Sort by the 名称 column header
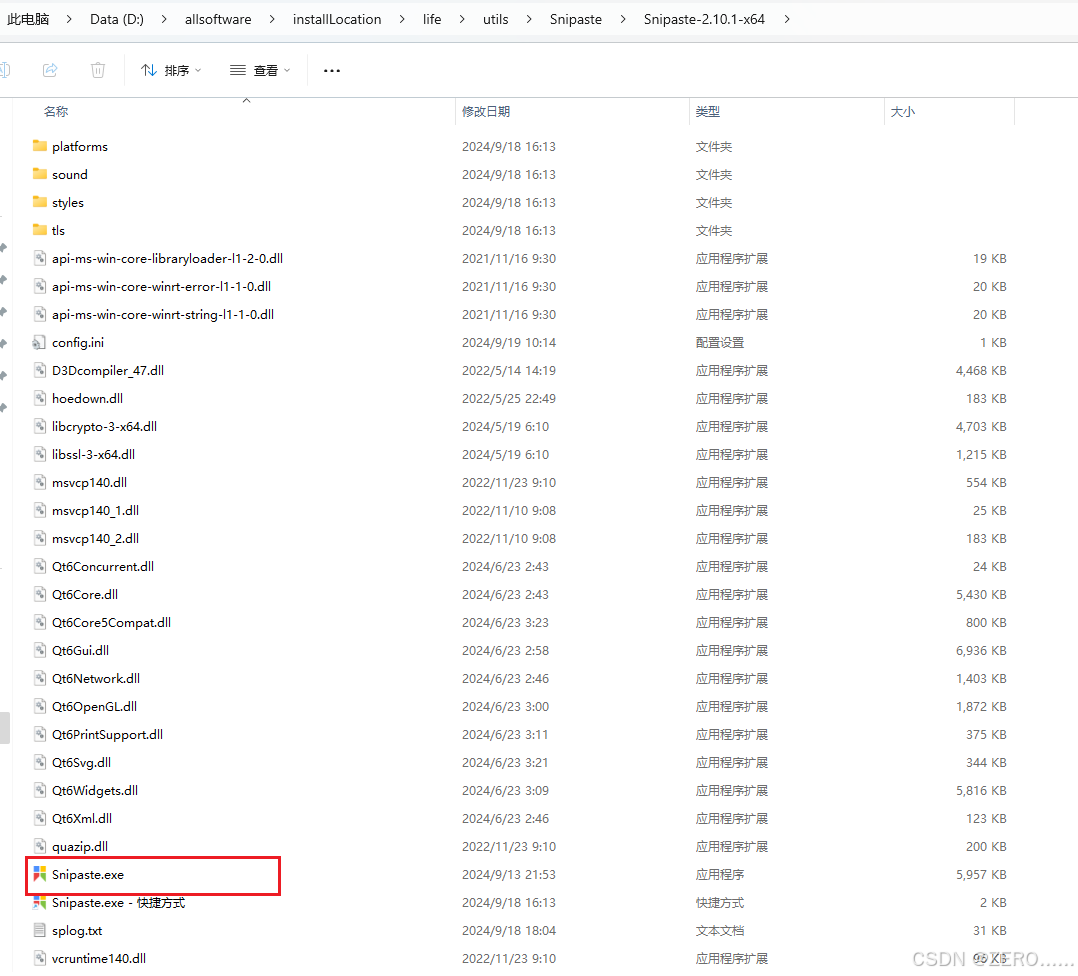1078x976 pixels. pos(56,111)
